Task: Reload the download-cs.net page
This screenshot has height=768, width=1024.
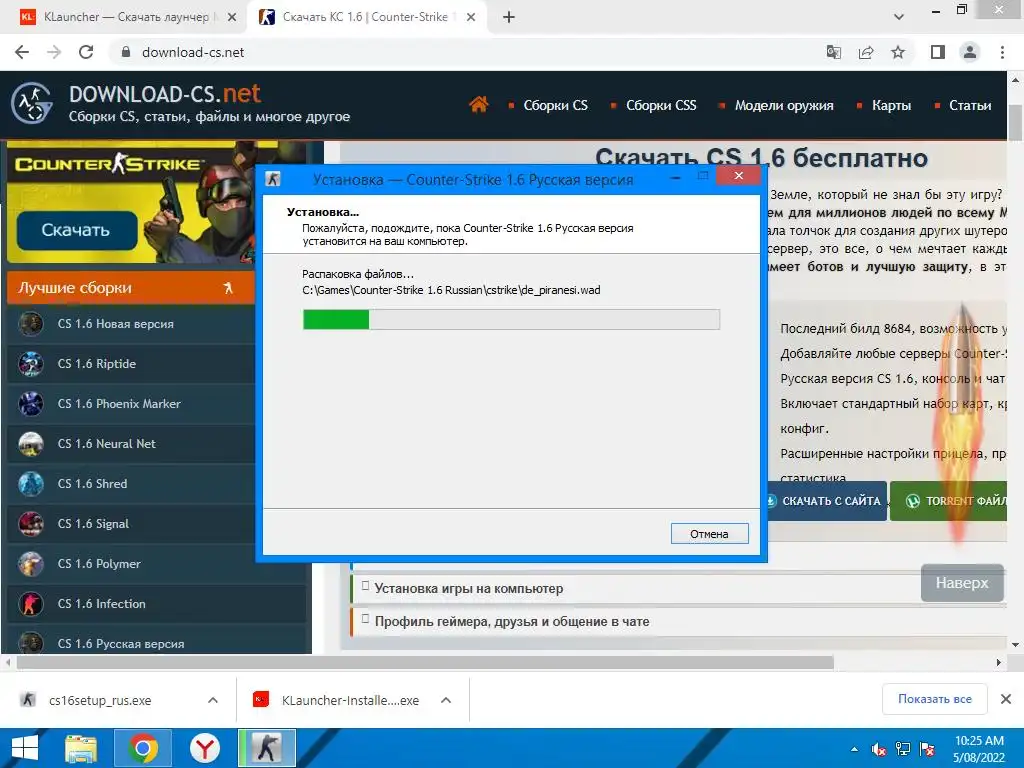Action: coord(86,52)
